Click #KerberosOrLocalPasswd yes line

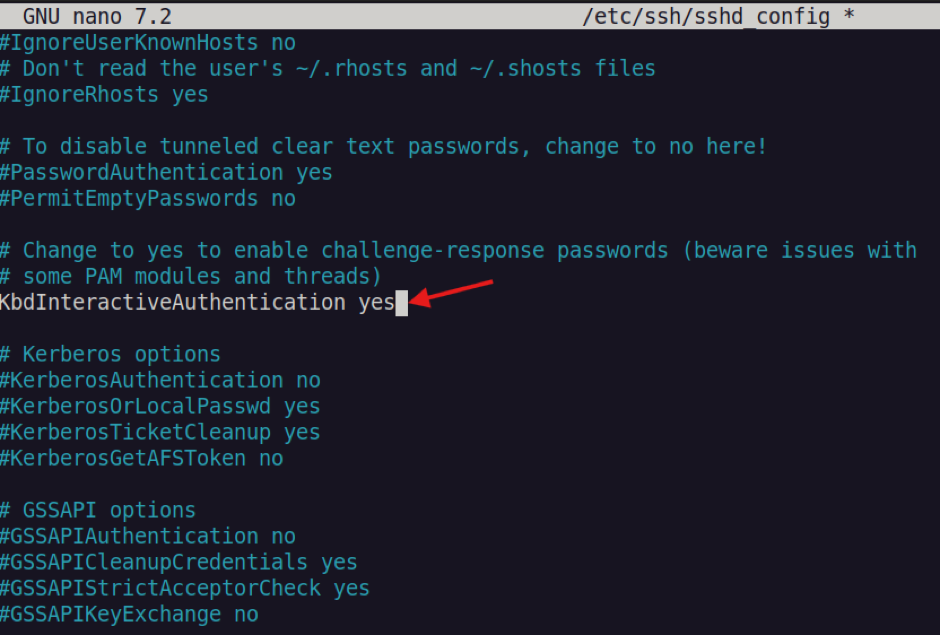pyautogui.click(x=160, y=407)
